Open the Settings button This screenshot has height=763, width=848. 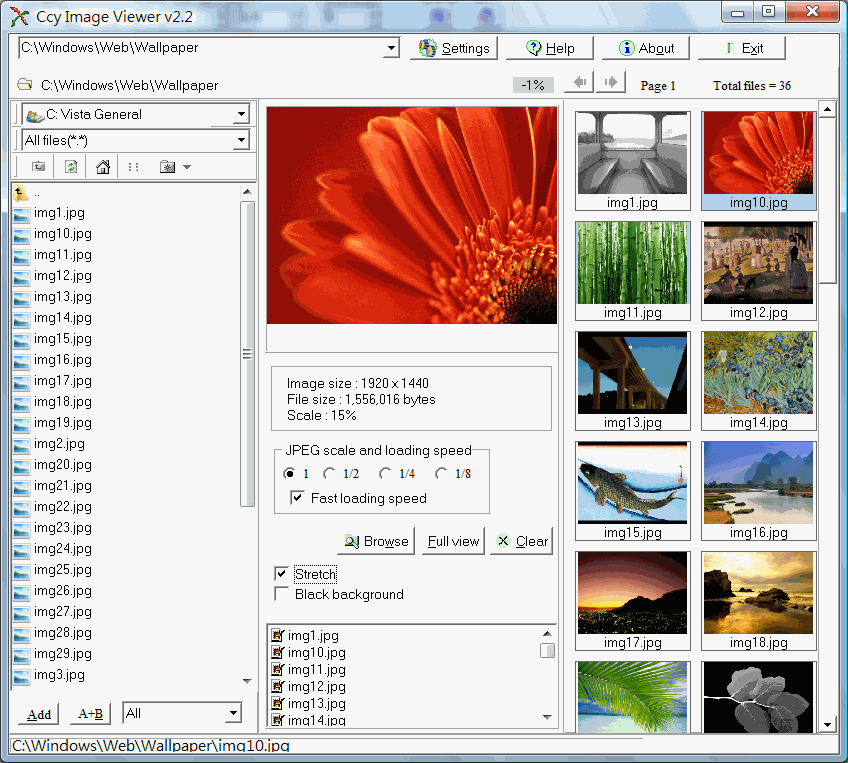click(x=454, y=48)
